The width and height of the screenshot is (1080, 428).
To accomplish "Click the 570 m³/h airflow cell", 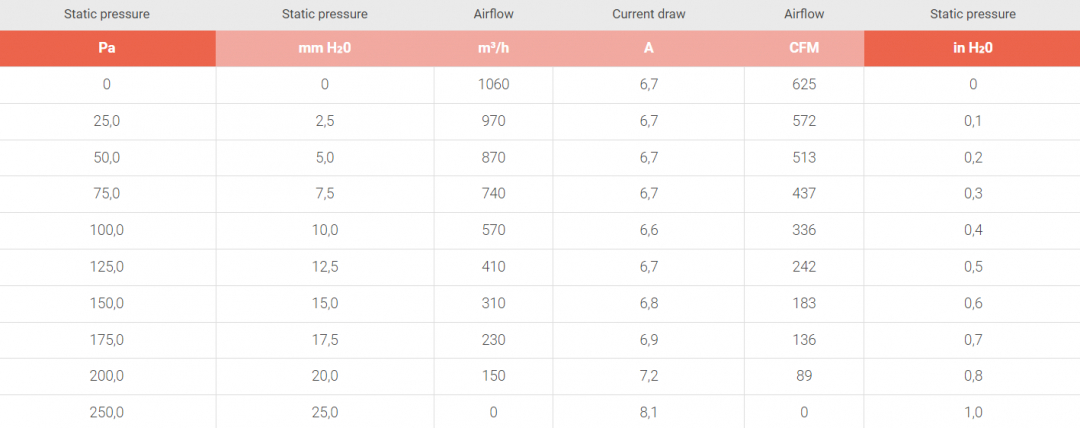I will [493, 230].
